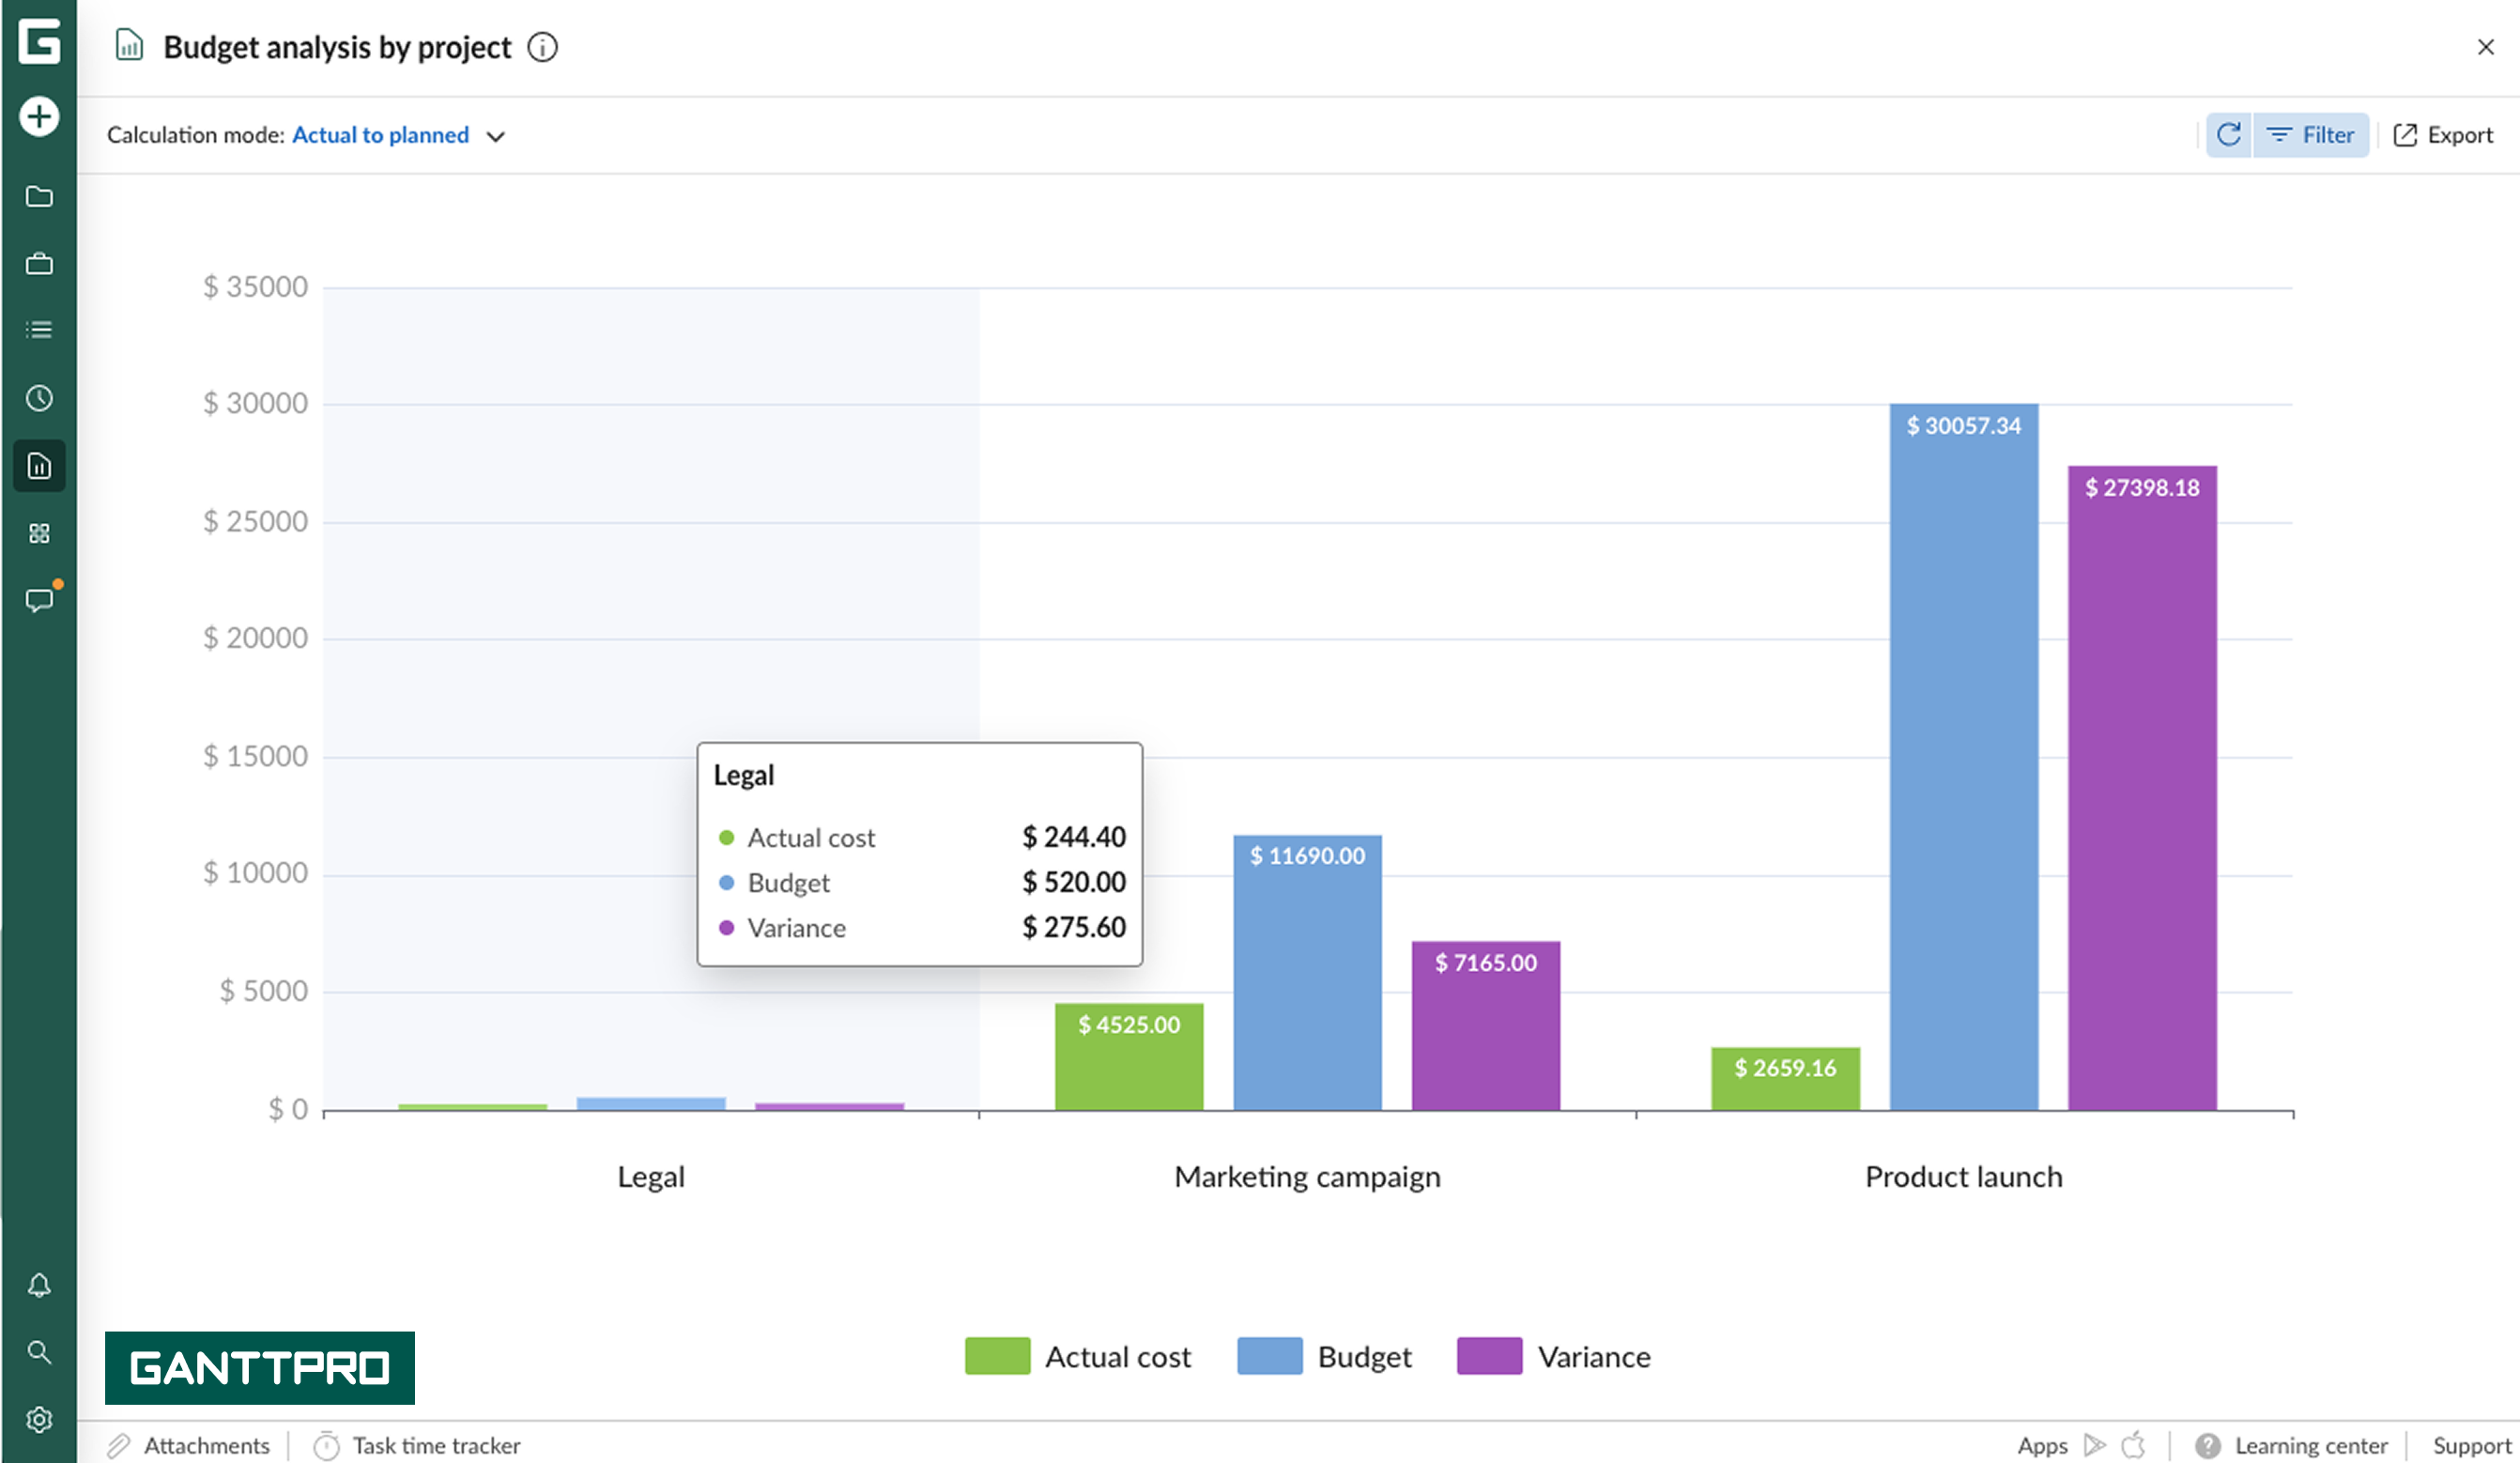Open the Projects folder icon in sidebar
This screenshot has height=1463, width=2520.
click(x=39, y=197)
